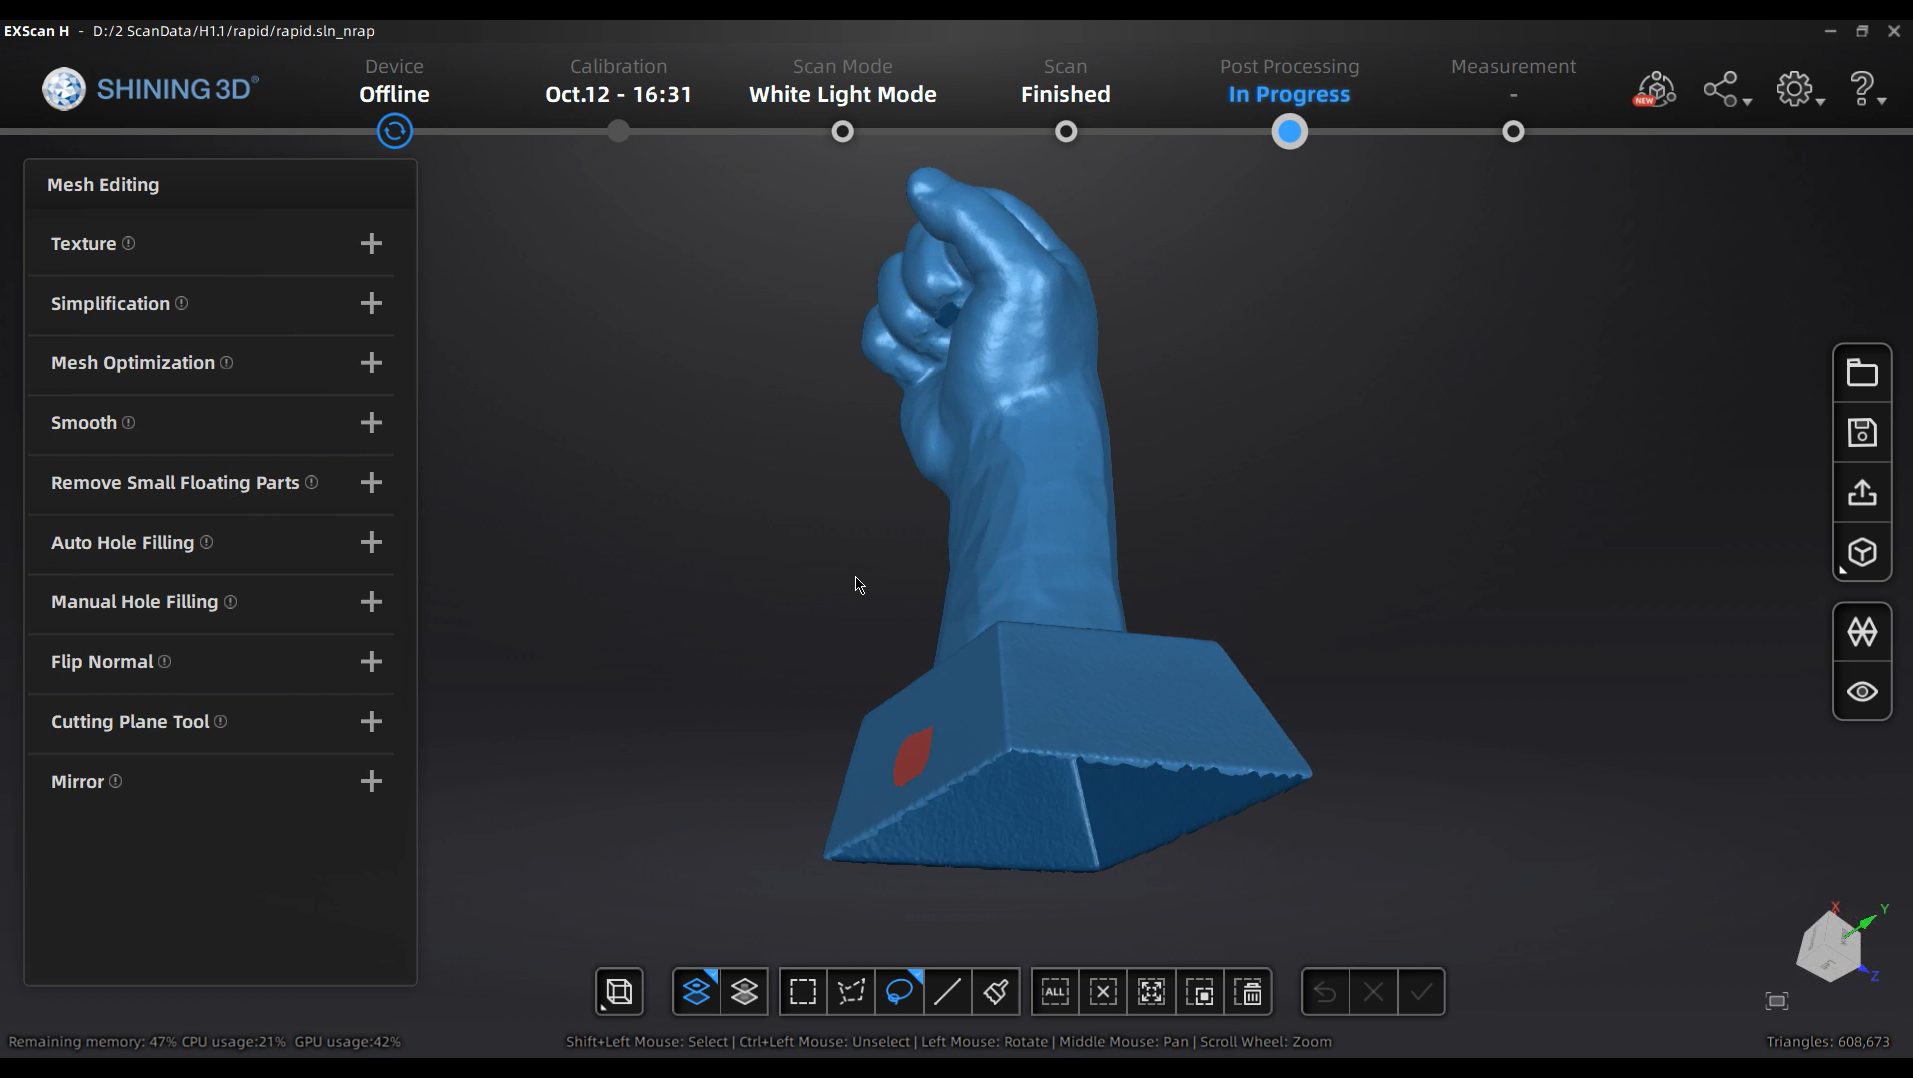Screen dimensions: 1913x1078
Task: Delete the selected mesh data
Action: (1250, 991)
